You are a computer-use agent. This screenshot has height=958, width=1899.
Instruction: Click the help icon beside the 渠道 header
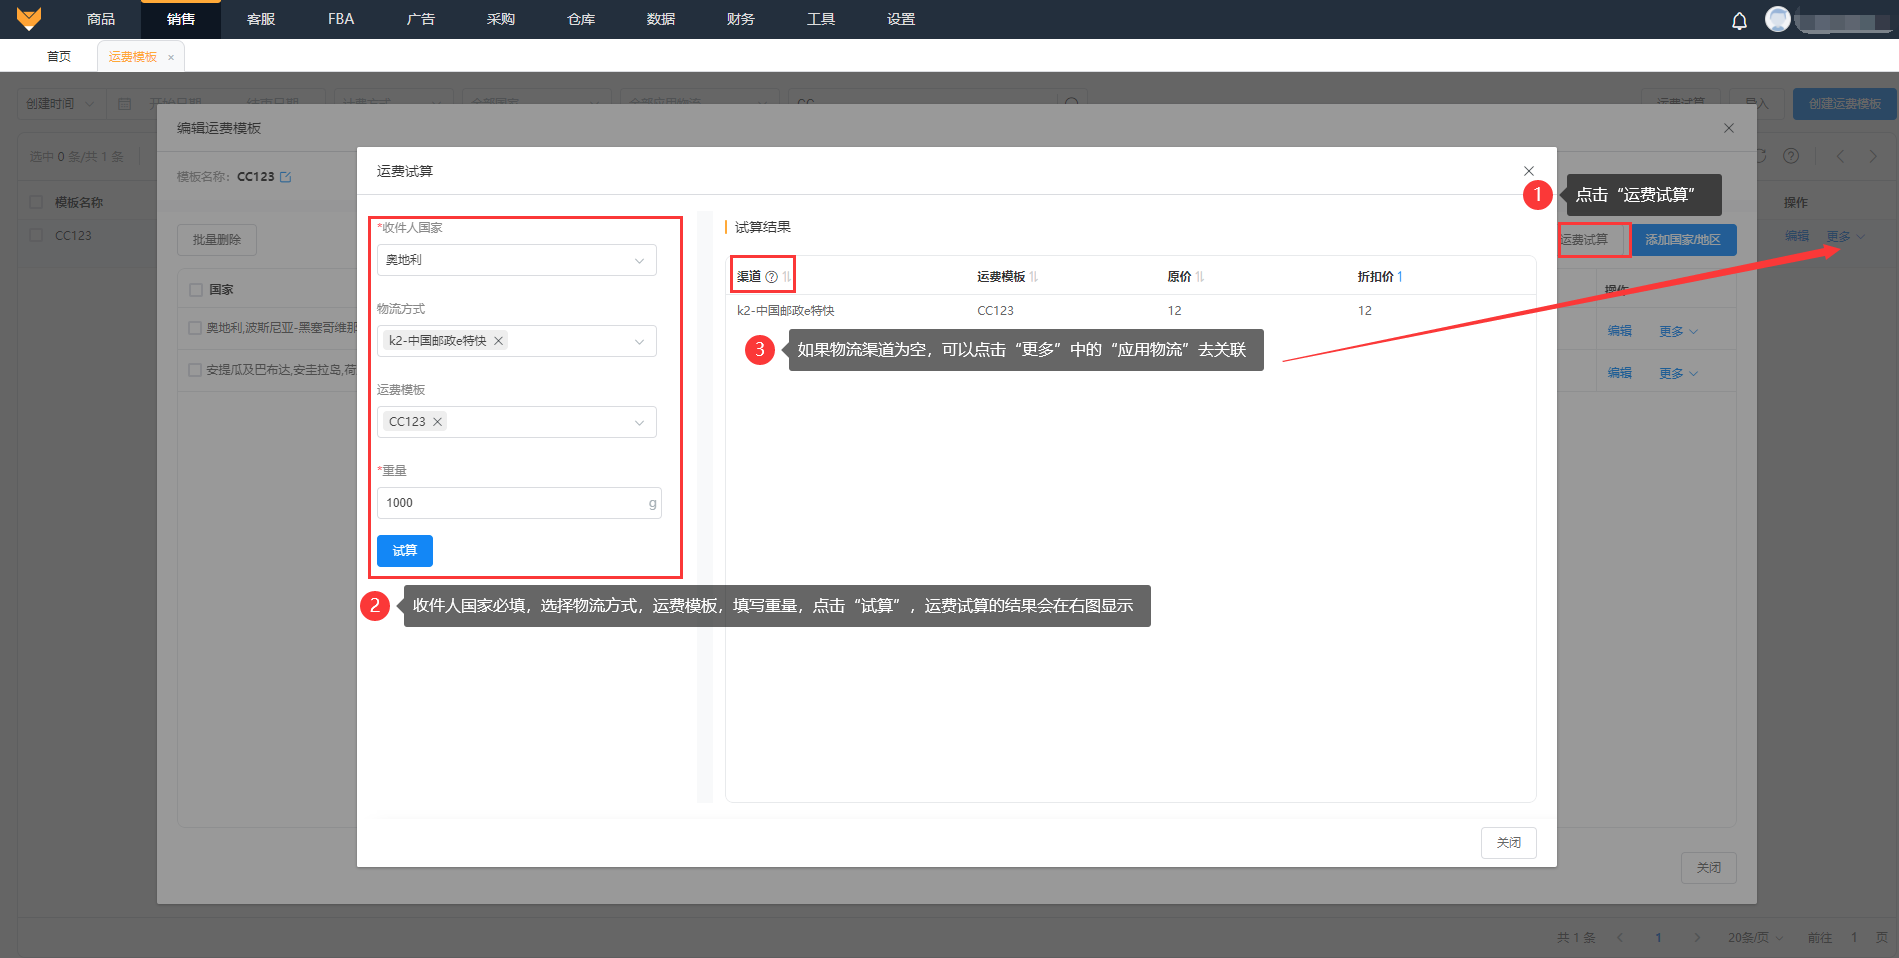771,277
